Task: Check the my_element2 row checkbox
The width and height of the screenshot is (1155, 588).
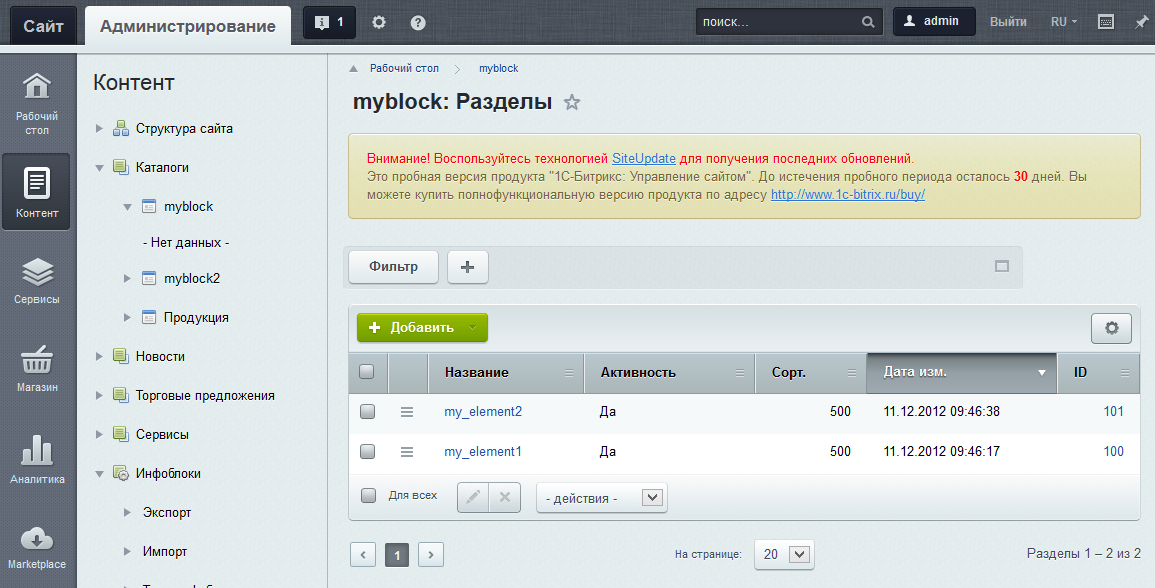Action: (x=368, y=412)
